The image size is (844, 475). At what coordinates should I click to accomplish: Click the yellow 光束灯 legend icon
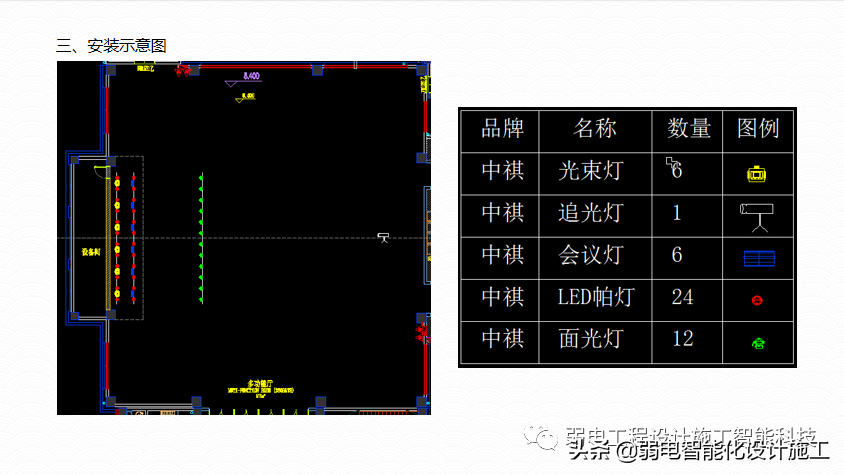pyautogui.click(x=756, y=174)
